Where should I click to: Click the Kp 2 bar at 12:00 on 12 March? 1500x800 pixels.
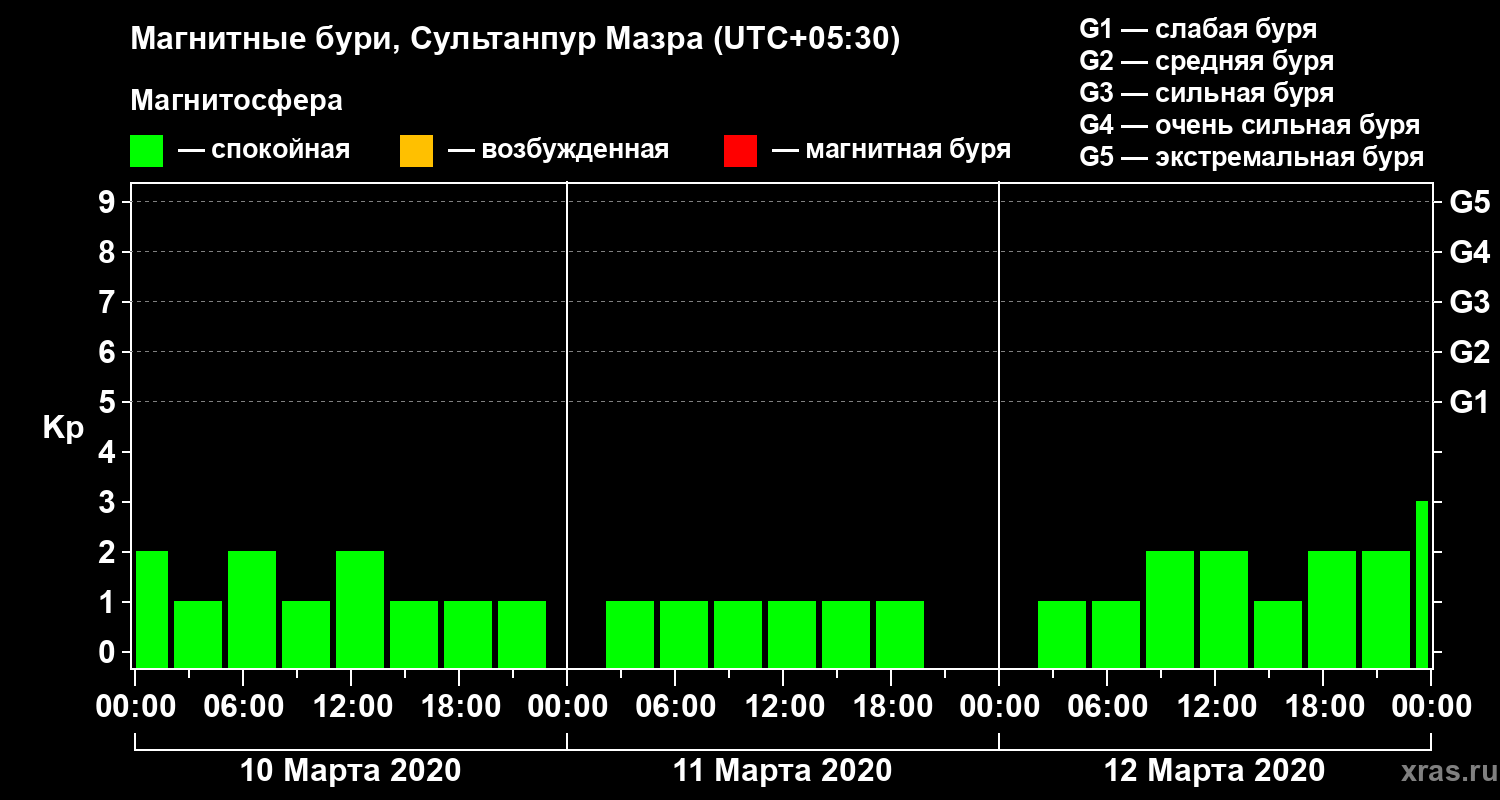coord(1224,609)
